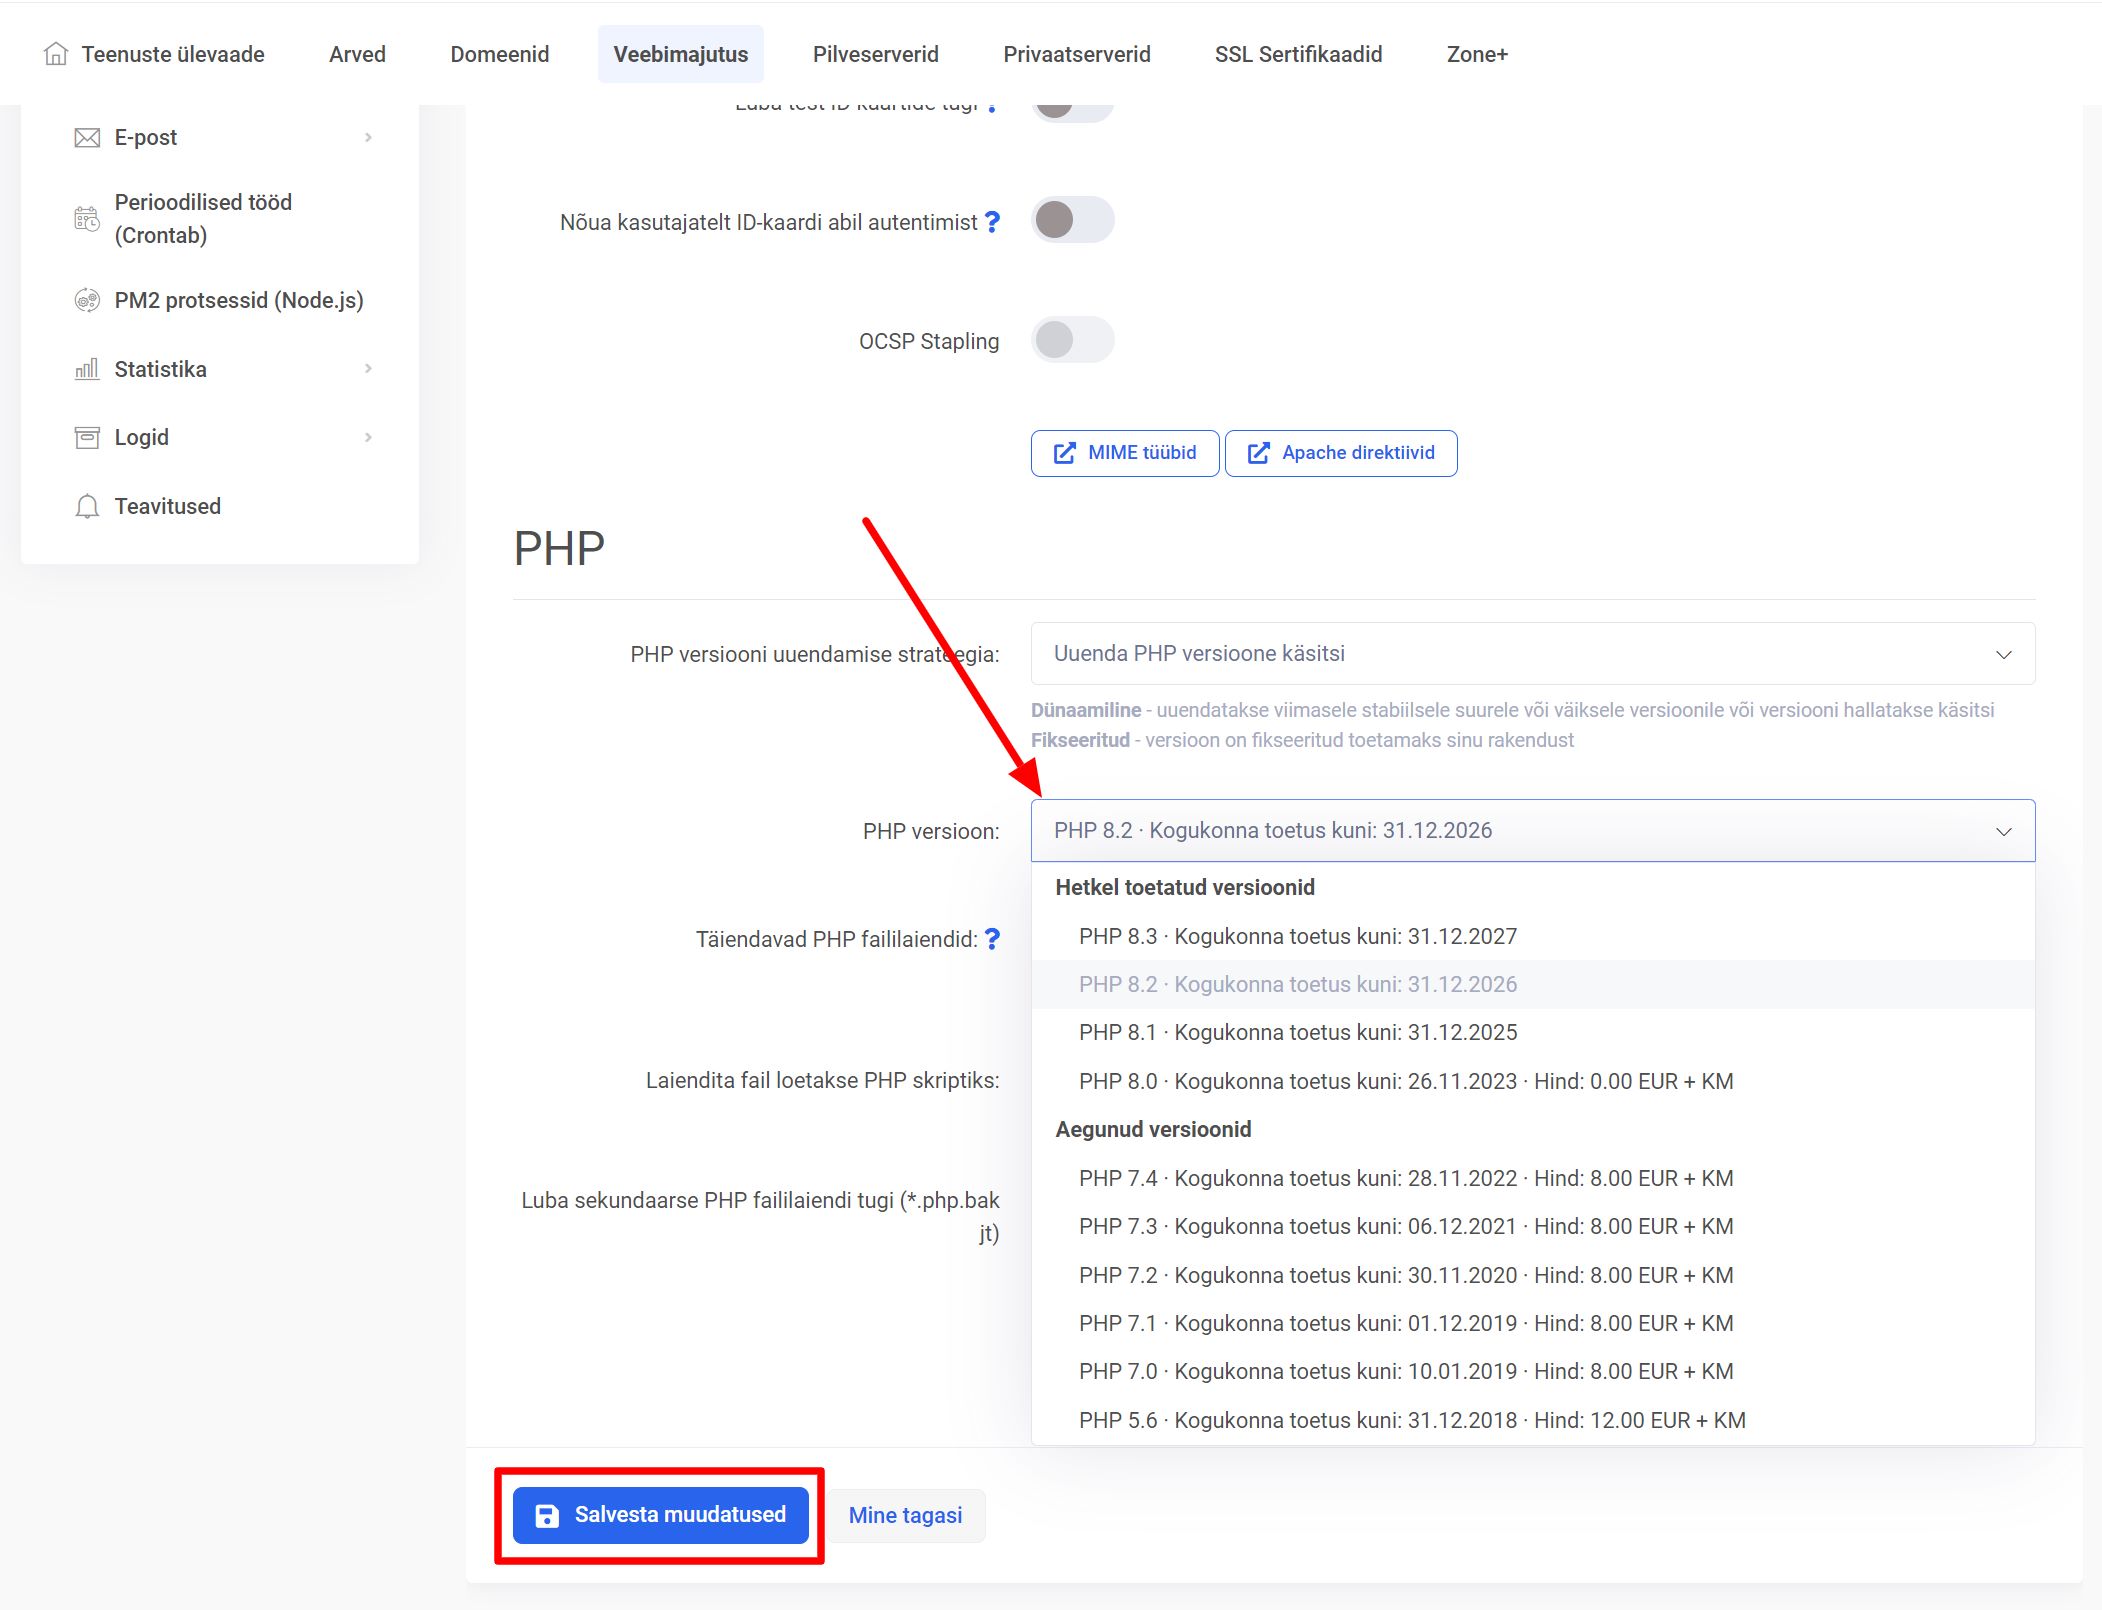The height and width of the screenshot is (1610, 2102).
Task: Open Teavitused using the bell icon
Action: click(x=87, y=505)
